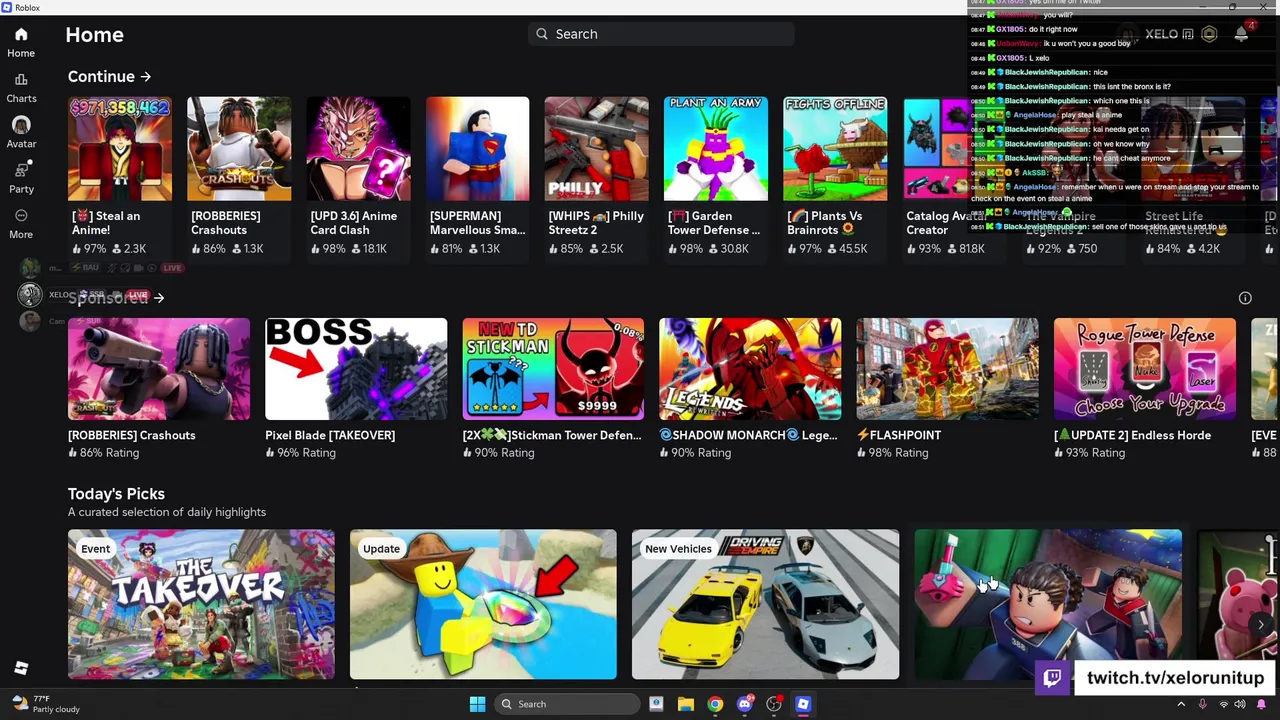1280x720 pixels.
Task: Go to Home in the sidebar
Action: [21, 43]
